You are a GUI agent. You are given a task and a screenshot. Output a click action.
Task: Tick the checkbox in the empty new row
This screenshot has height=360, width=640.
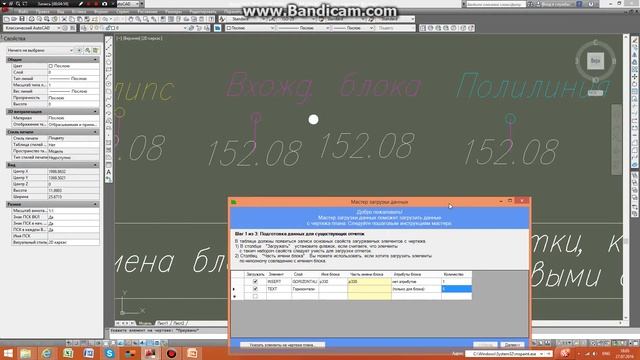point(255,296)
